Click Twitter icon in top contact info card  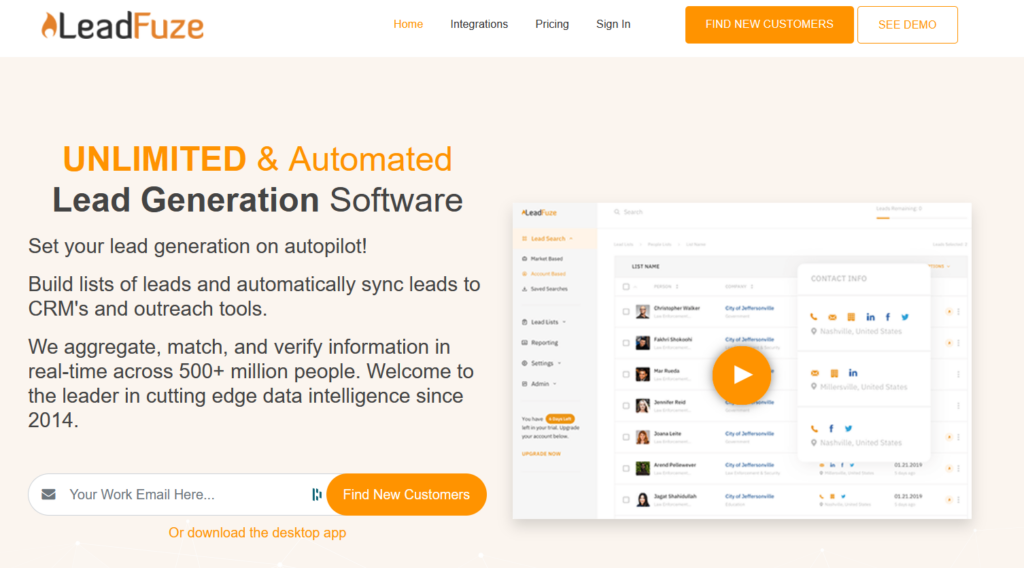[905, 317]
